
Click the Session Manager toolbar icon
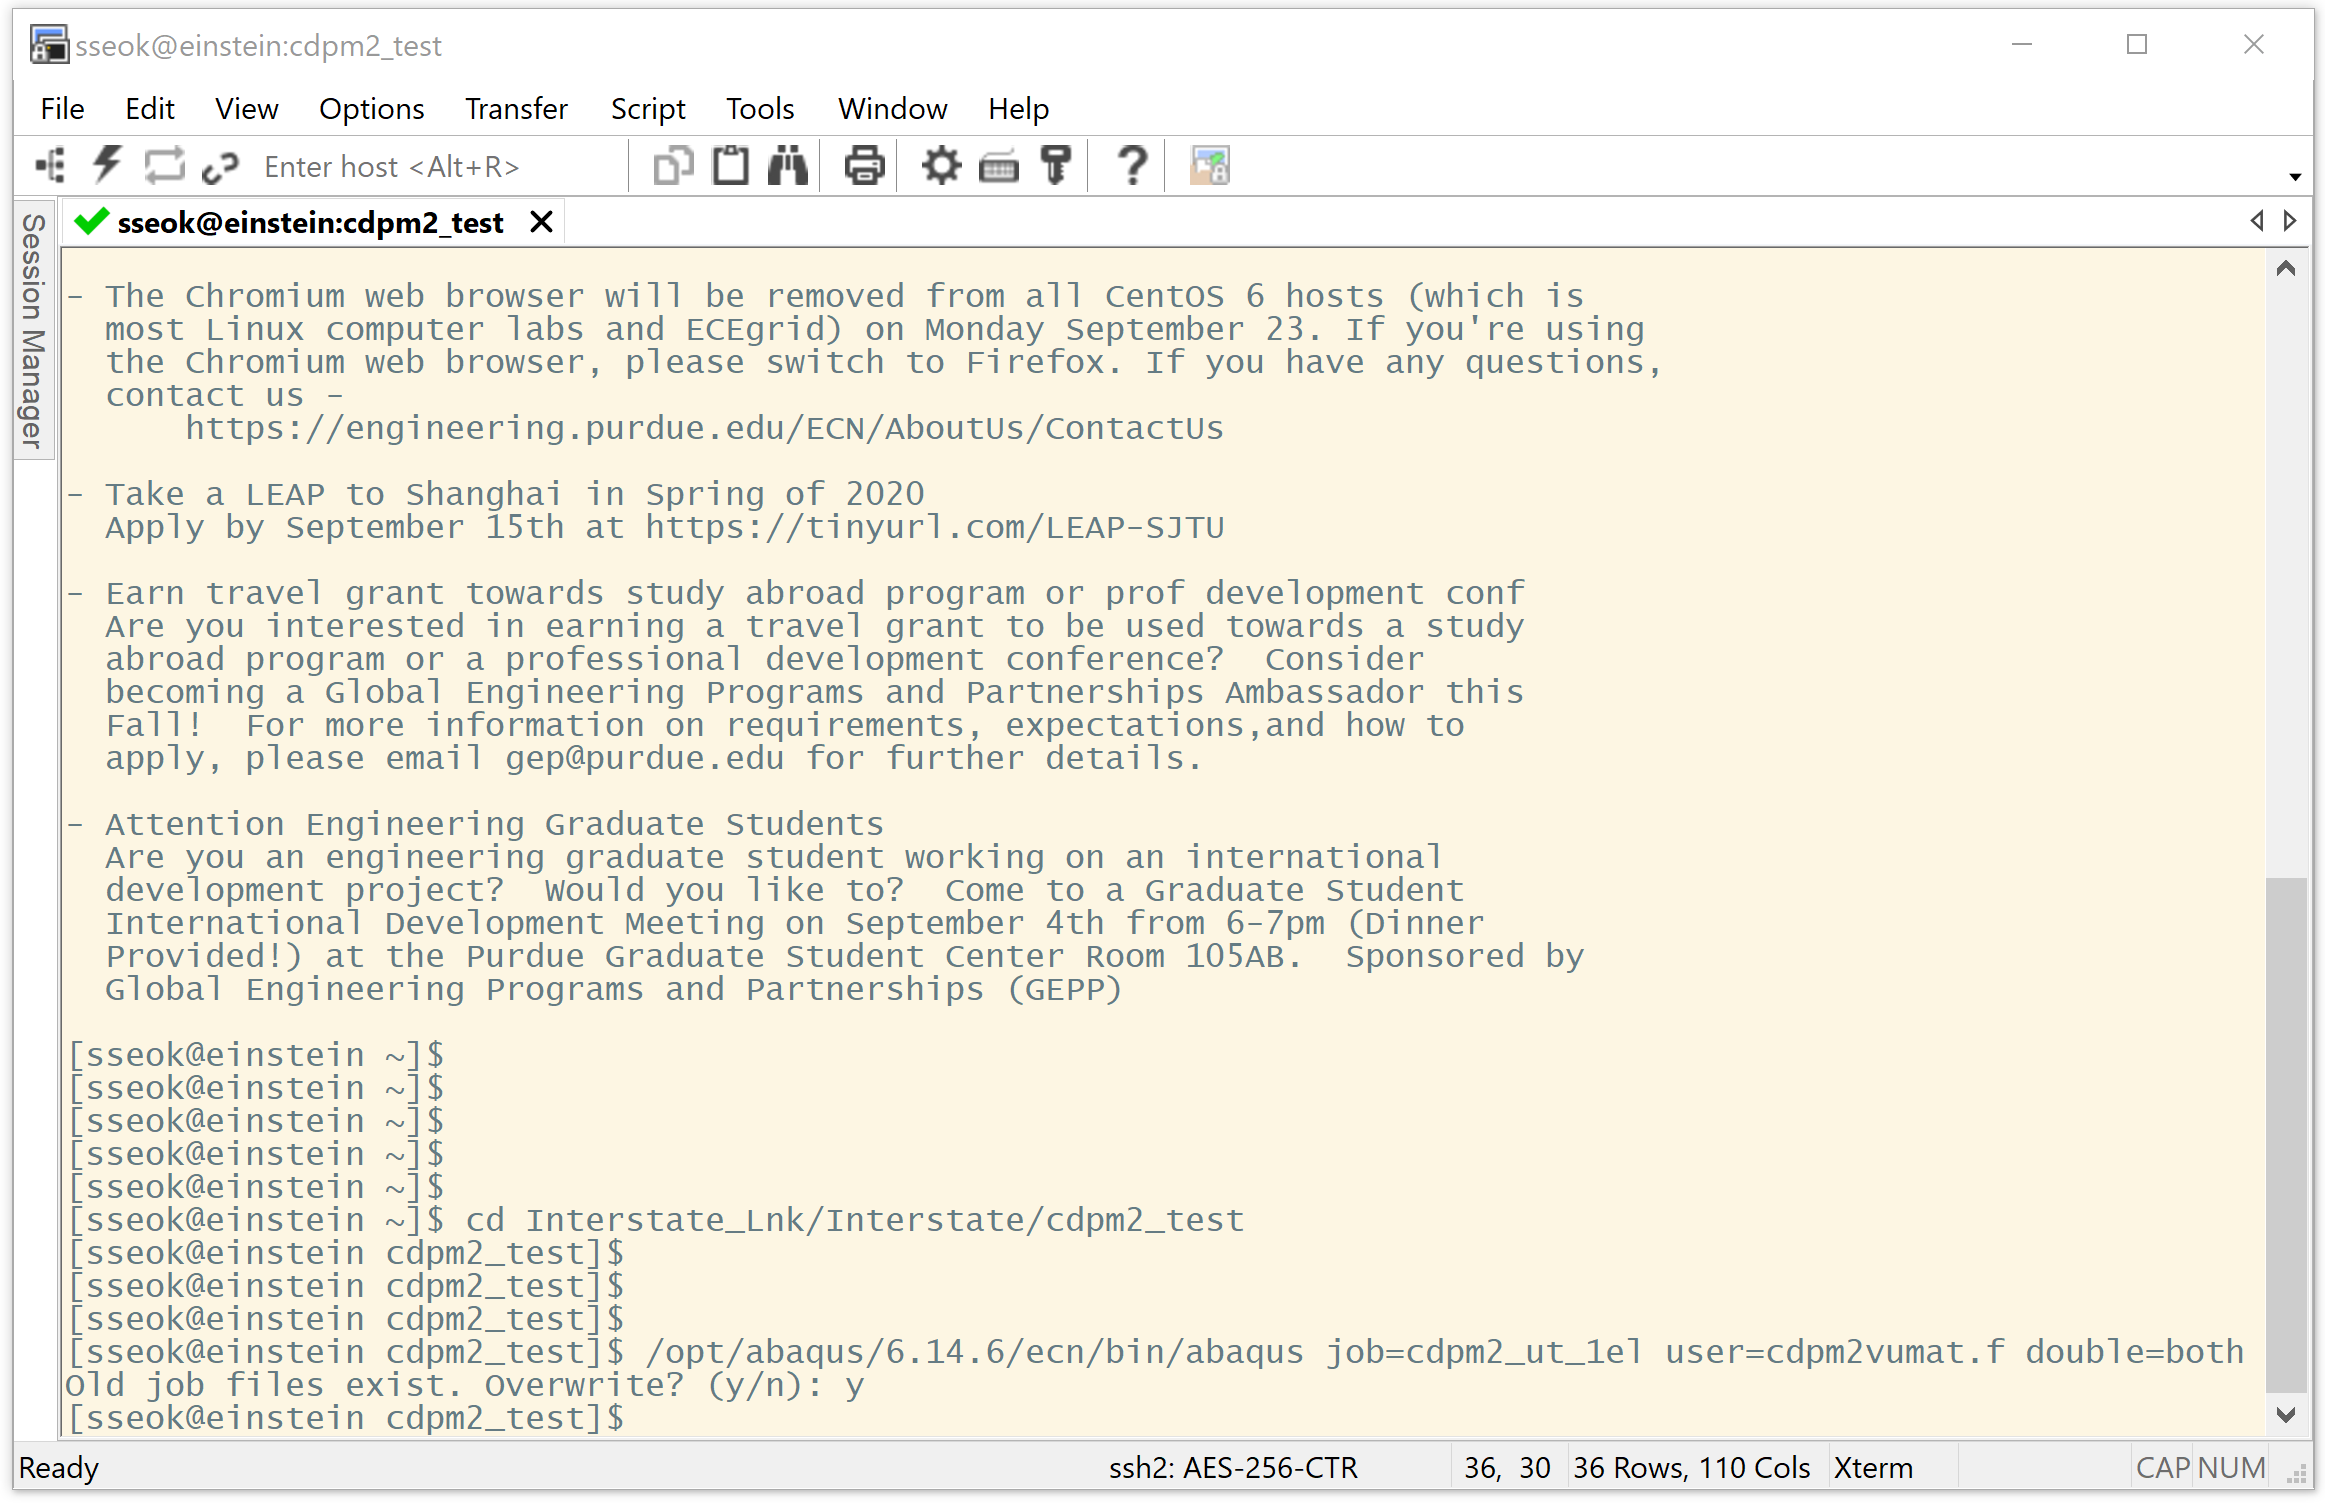click(51, 166)
